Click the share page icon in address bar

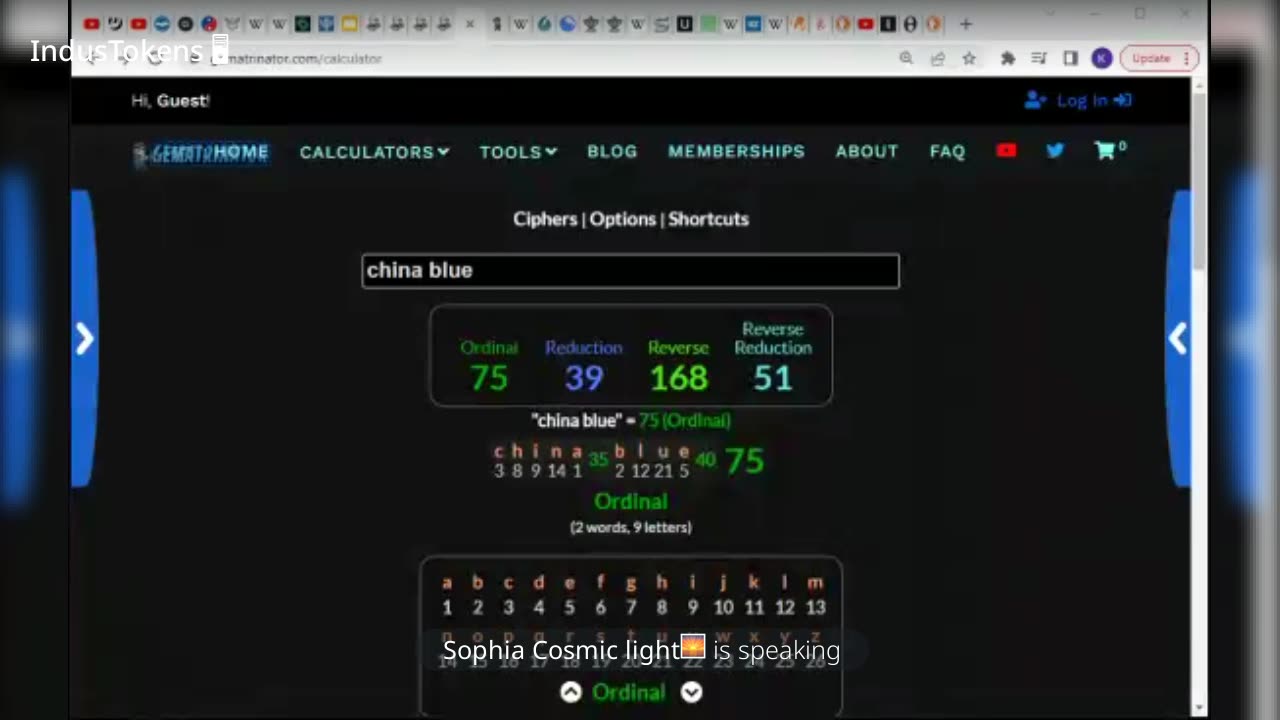pos(937,59)
